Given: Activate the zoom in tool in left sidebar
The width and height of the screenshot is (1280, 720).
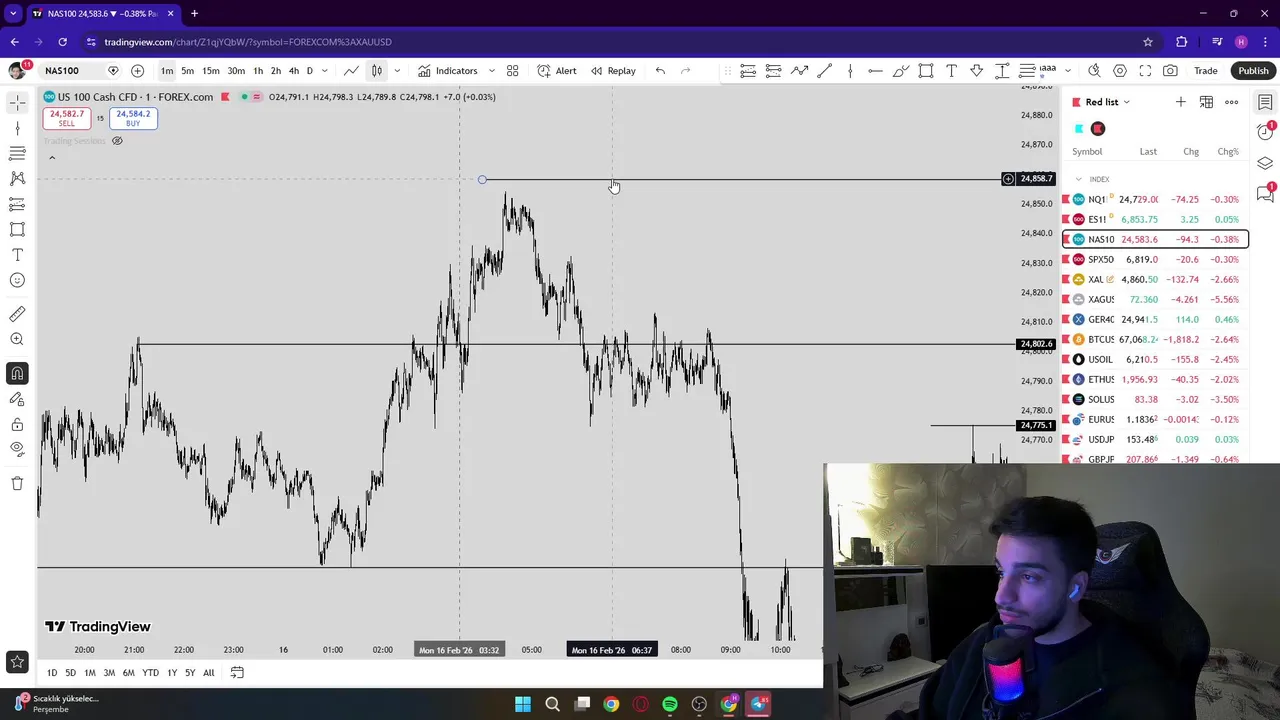Looking at the screenshot, I should [17, 339].
